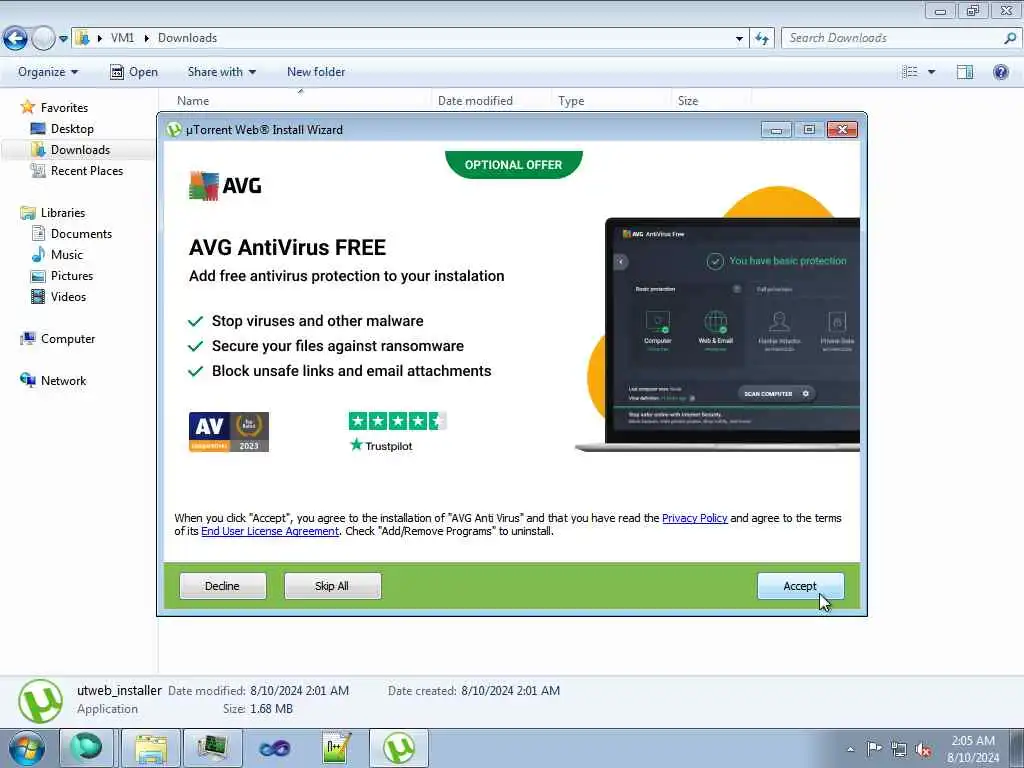Open the Videos library
The width and height of the screenshot is (1024, 768).
pos(59,296)
